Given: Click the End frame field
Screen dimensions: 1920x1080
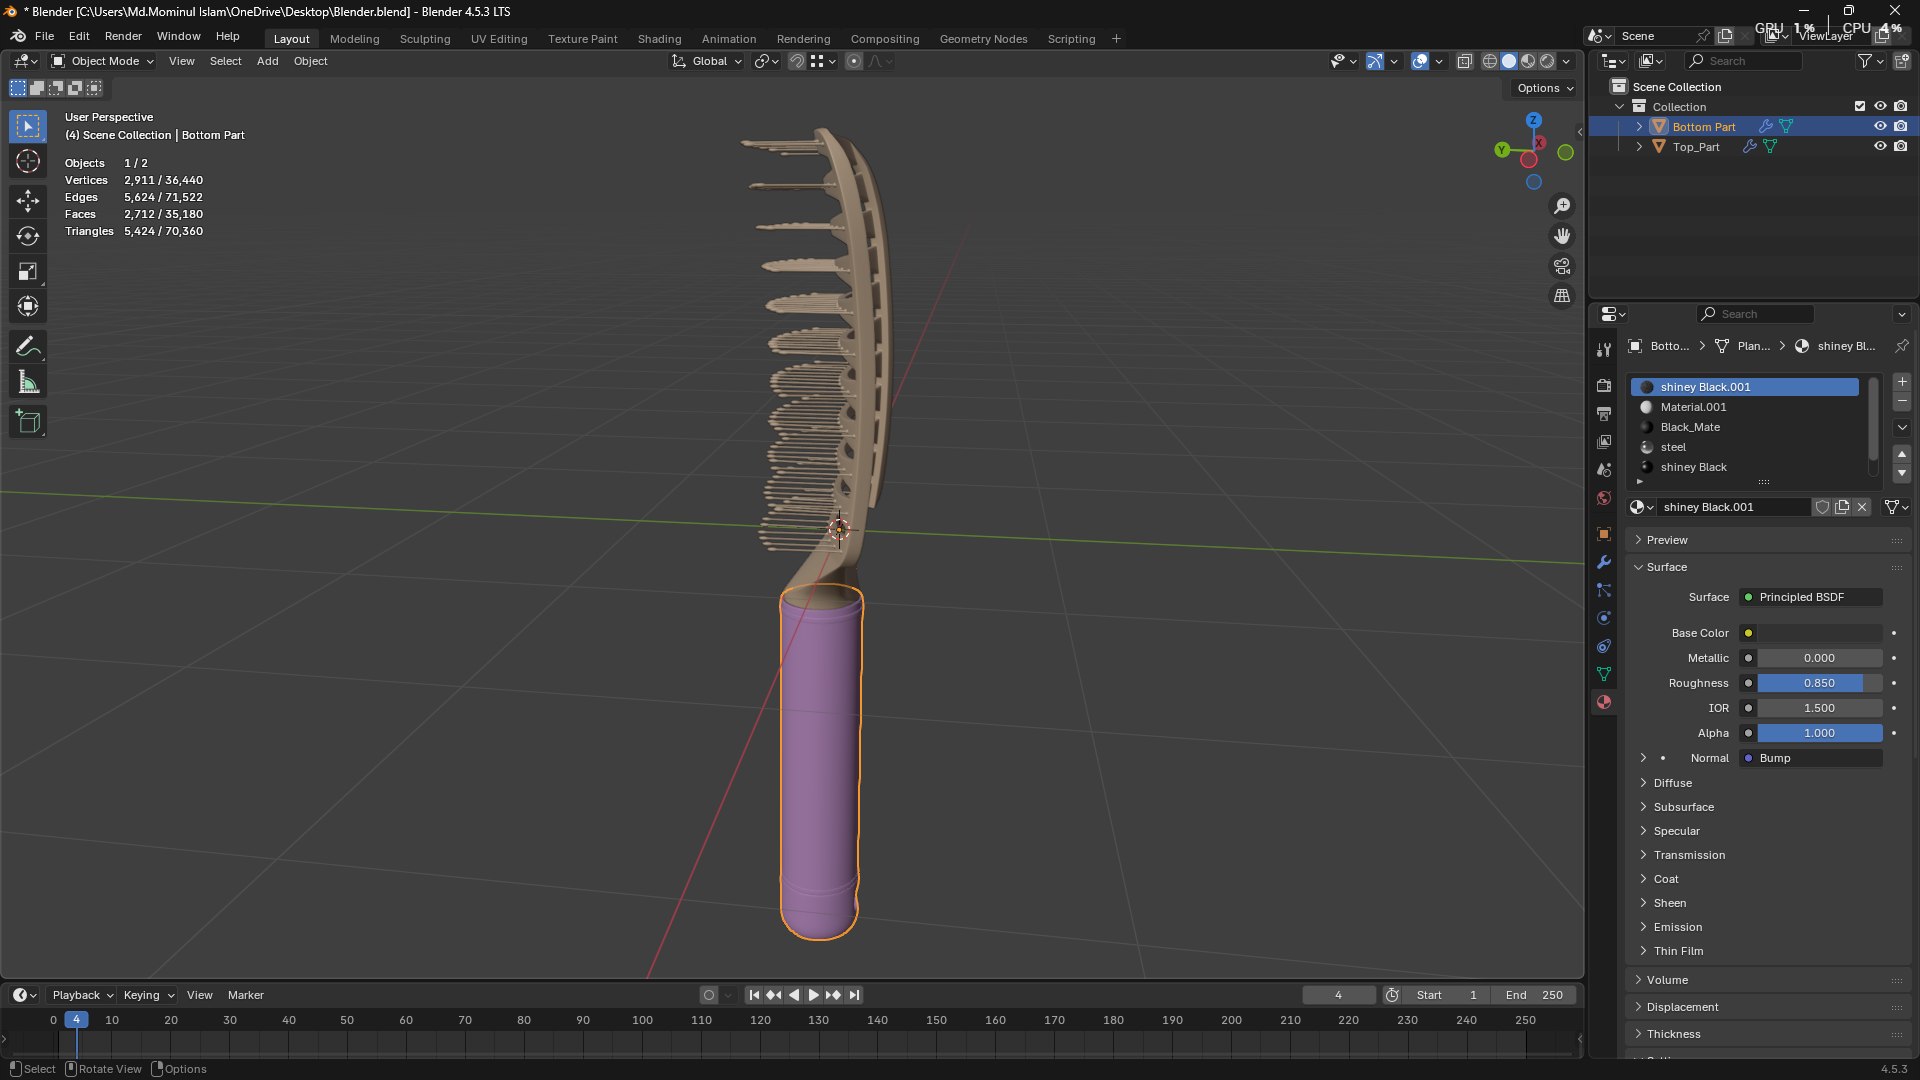Looking at the screenshot, I should click(x=1534, y=995).
